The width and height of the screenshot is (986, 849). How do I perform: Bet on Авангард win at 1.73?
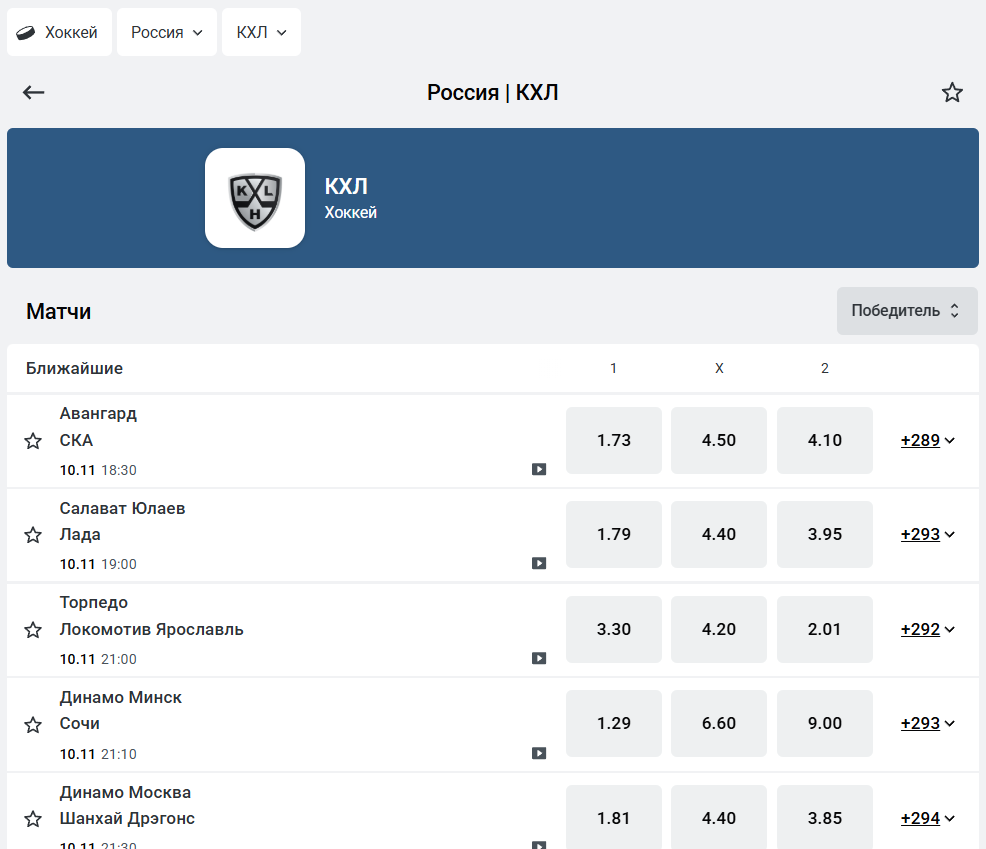click(x=614, y=440)
